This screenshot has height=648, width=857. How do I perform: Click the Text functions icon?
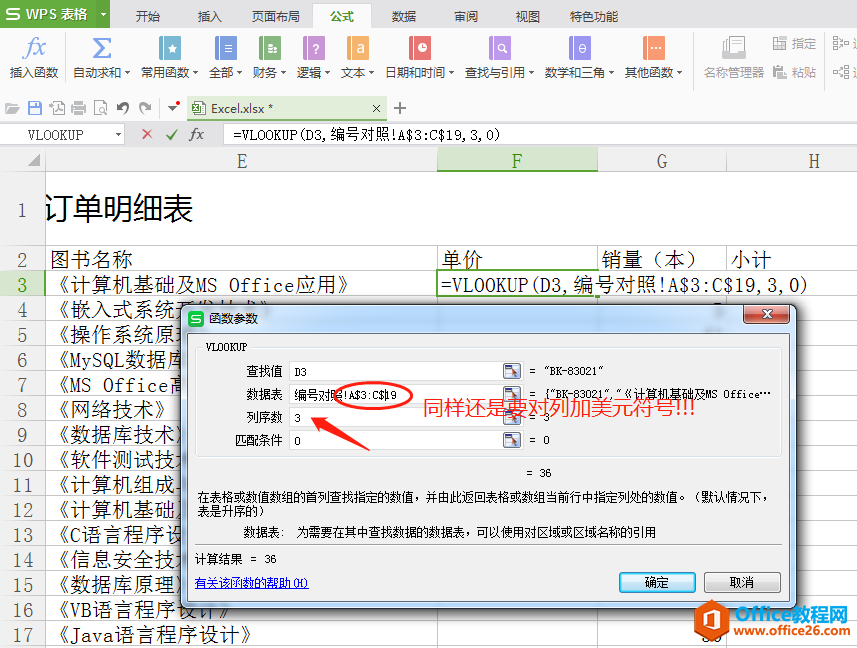point(357,48)
